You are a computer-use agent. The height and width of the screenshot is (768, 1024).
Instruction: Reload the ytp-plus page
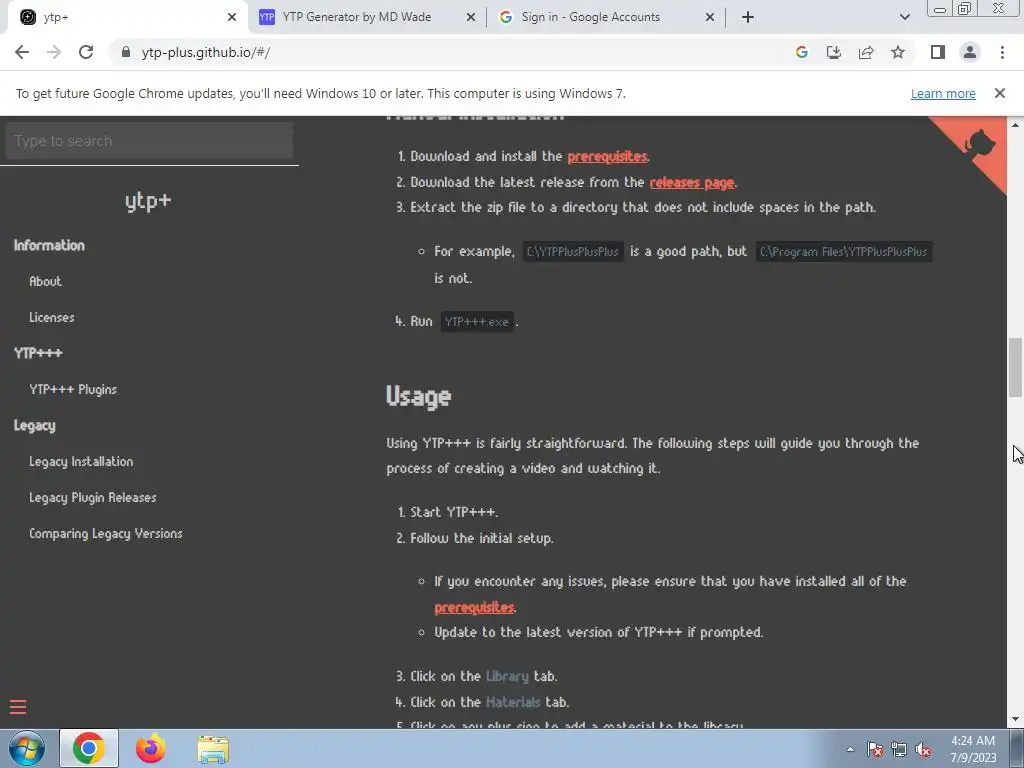tap(86, 52)
